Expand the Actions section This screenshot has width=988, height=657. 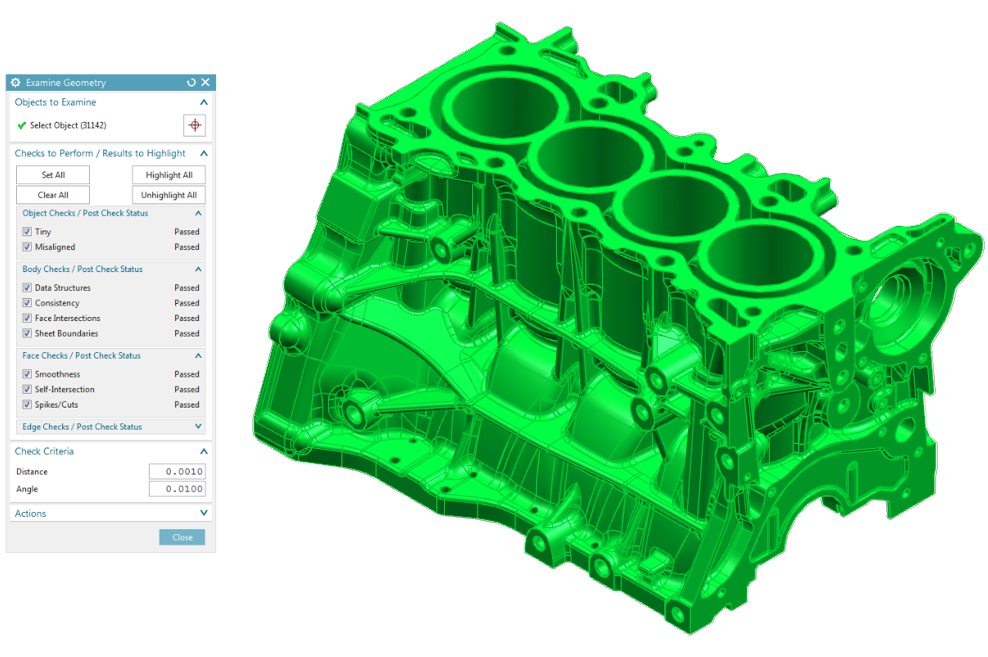[204, 513]
